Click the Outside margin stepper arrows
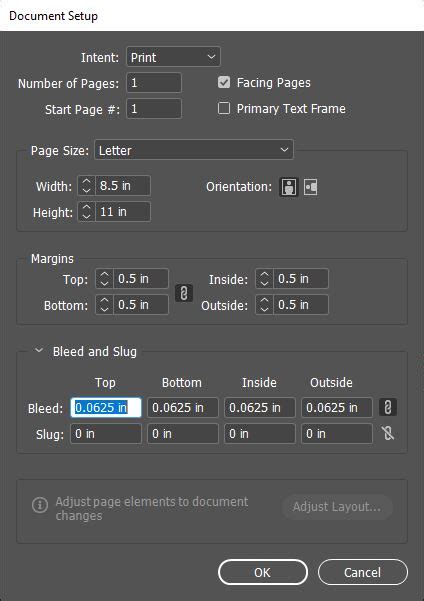The width and height of the screenshot is (424, 601). [264, 305]
